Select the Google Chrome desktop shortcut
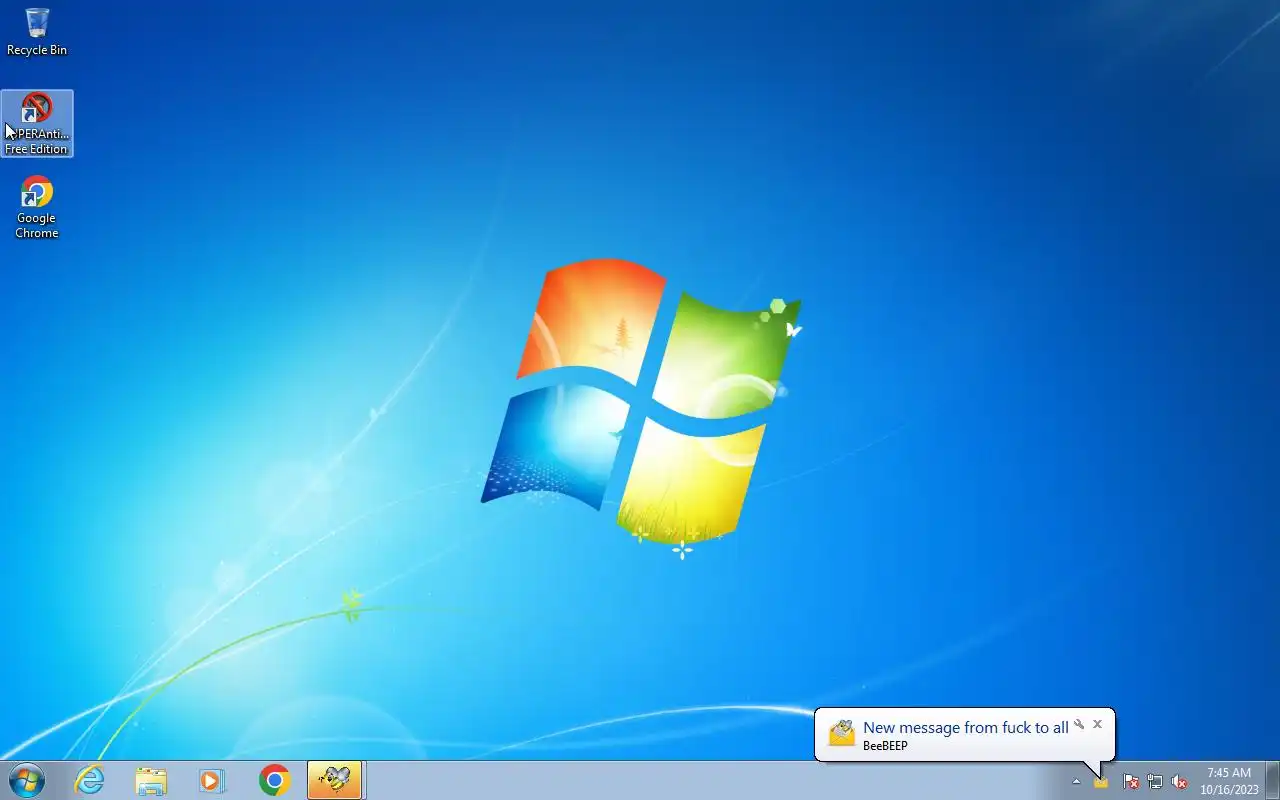 pyautogui.click(x=37, y=208)
